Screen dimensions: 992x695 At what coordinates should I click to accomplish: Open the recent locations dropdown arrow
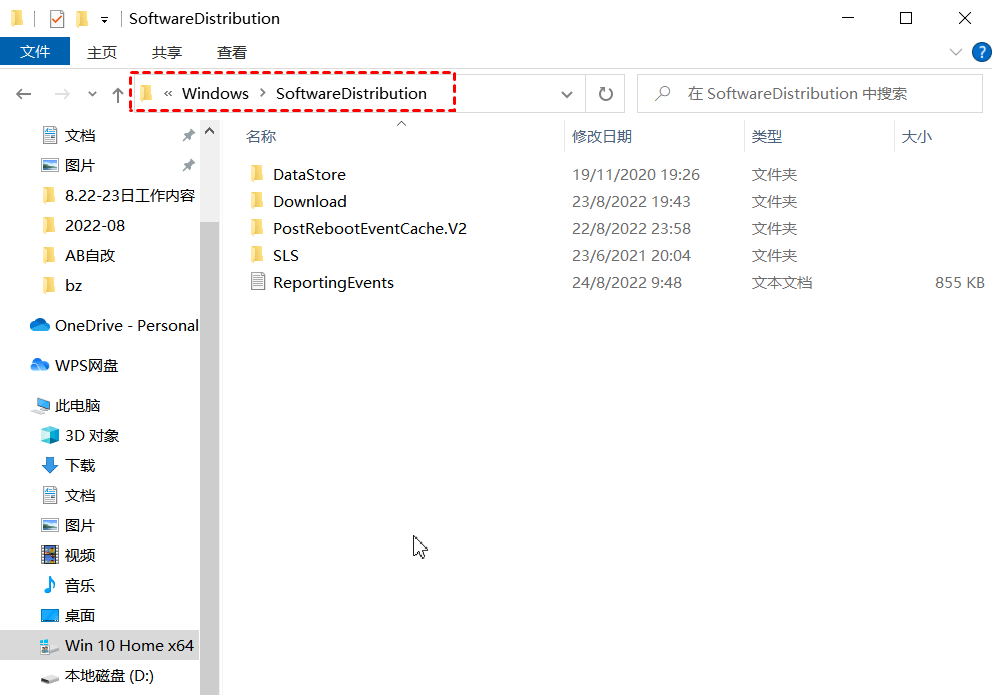(x=92, y=94)
